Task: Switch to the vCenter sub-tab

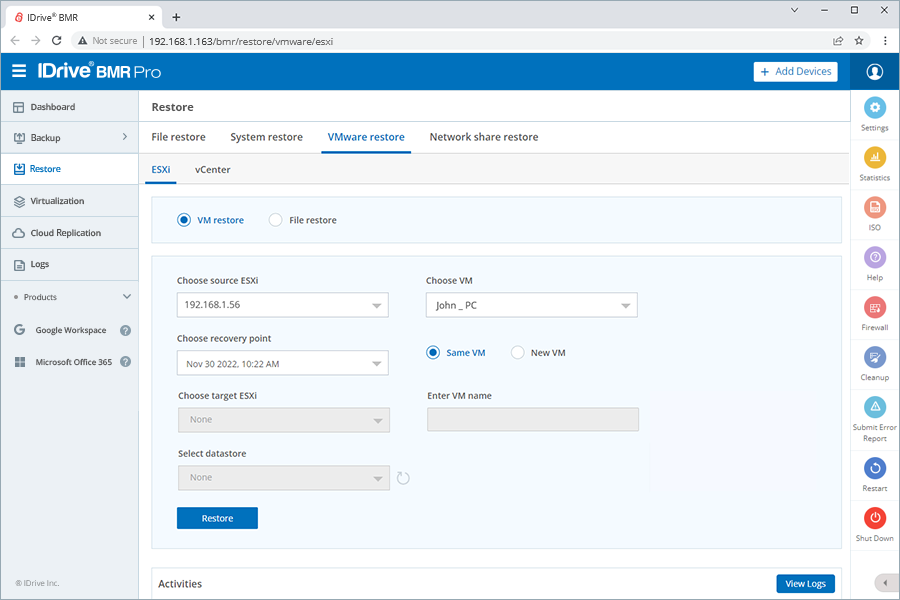Action: [x=212, y=169]
